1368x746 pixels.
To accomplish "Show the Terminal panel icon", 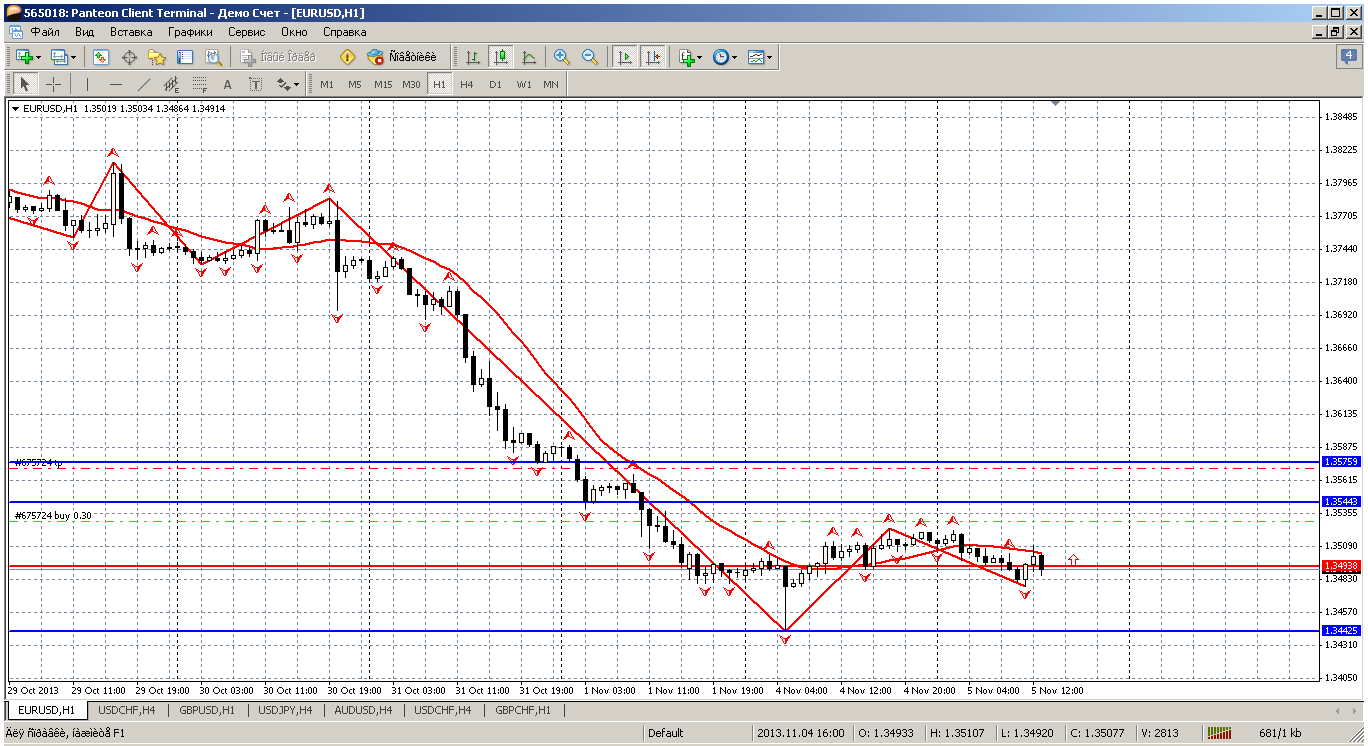I will pos(185,58).
